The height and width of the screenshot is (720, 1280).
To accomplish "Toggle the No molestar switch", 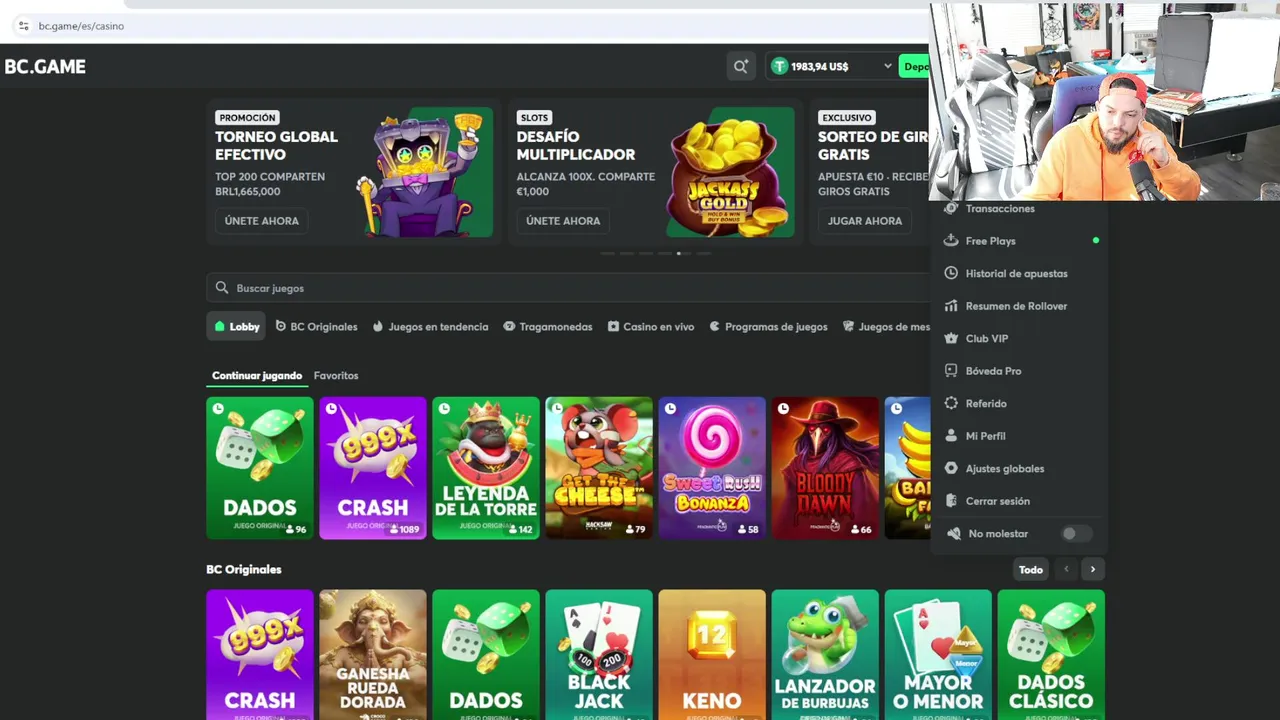I will (1076, 534).
